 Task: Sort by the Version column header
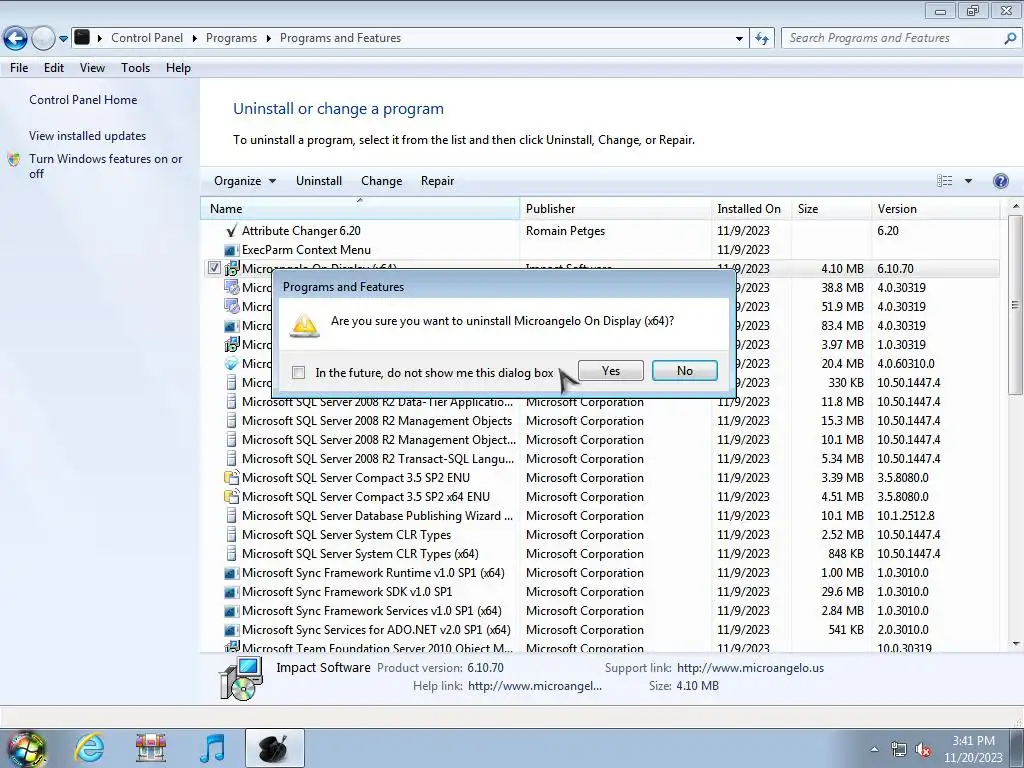(935, 209)
